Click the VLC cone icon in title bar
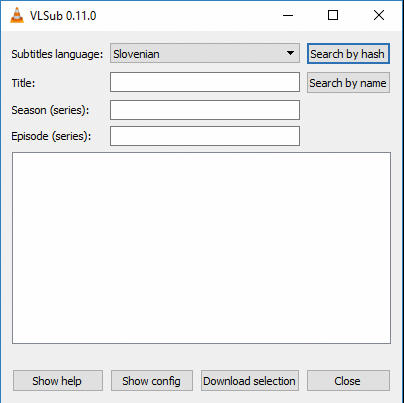The width and height of the screenshot is (404, 403). pos(17,15)
